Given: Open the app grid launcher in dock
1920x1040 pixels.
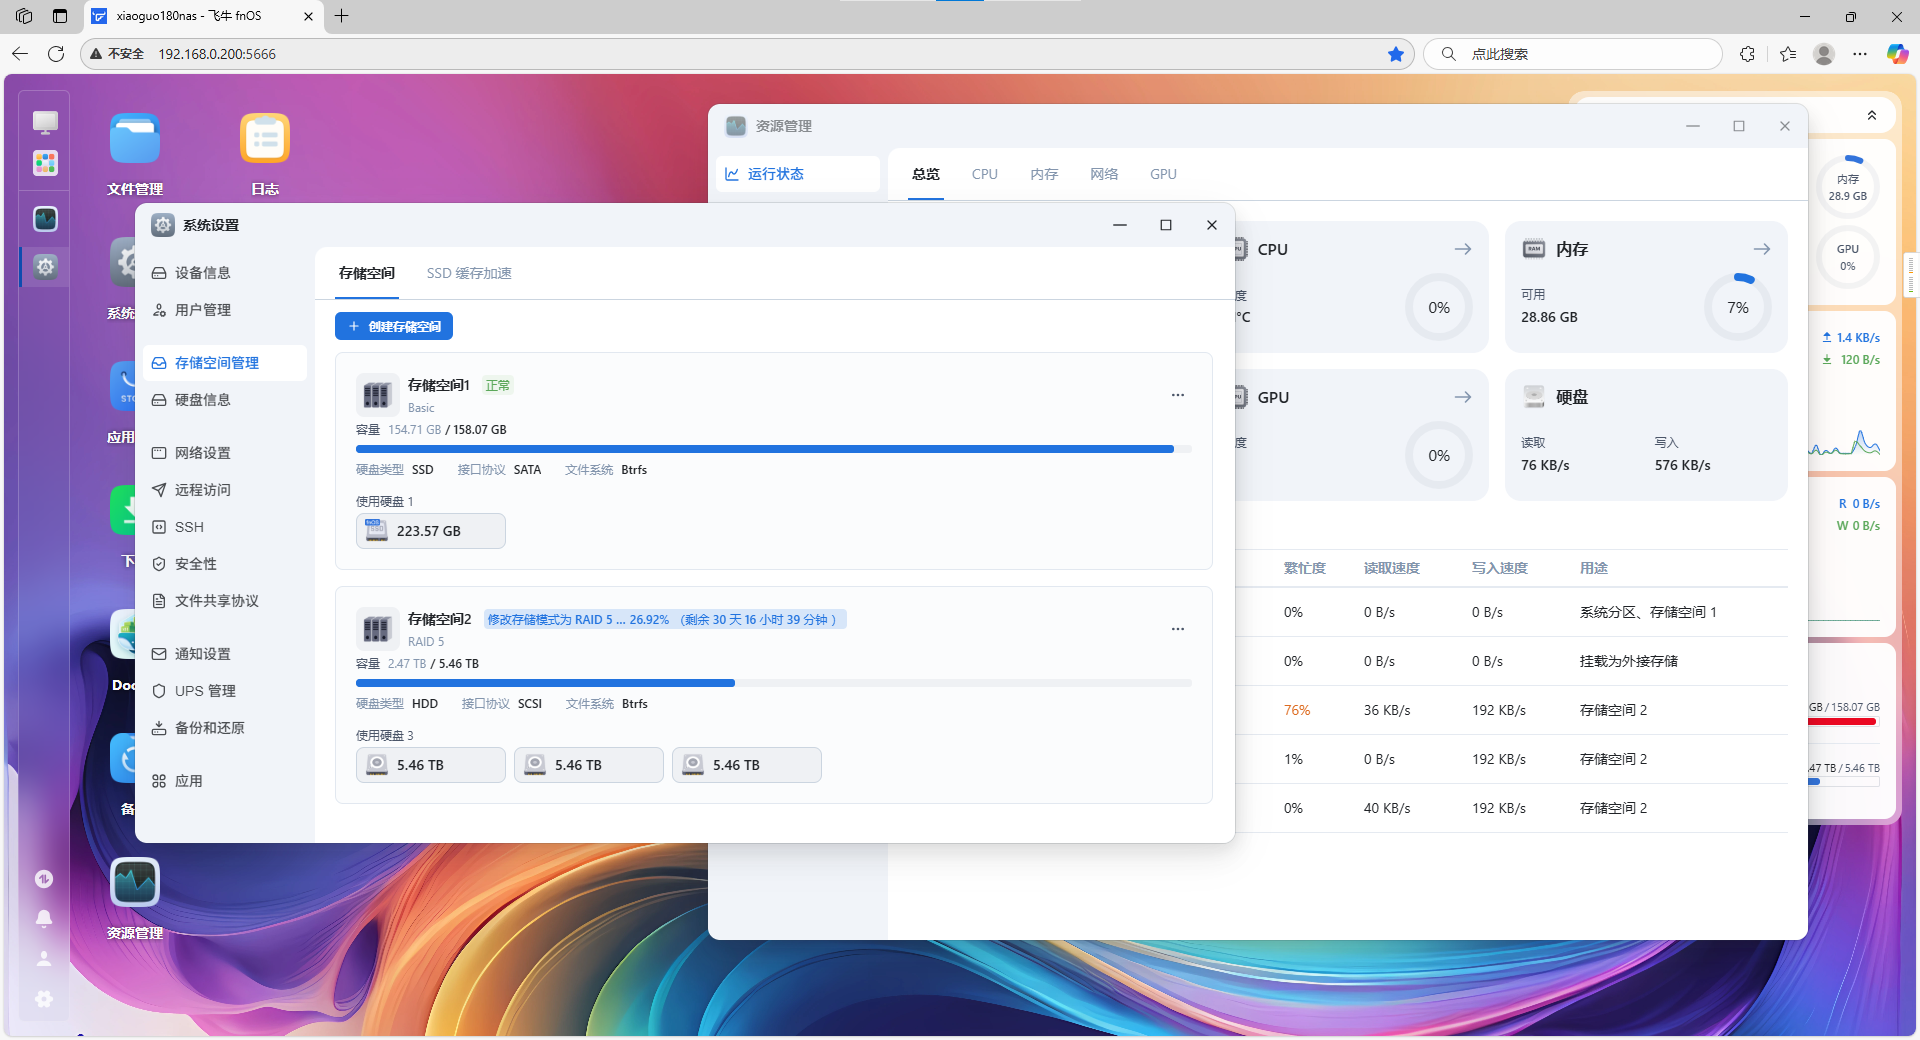Looking at the screenshot, I should [45, 163].
